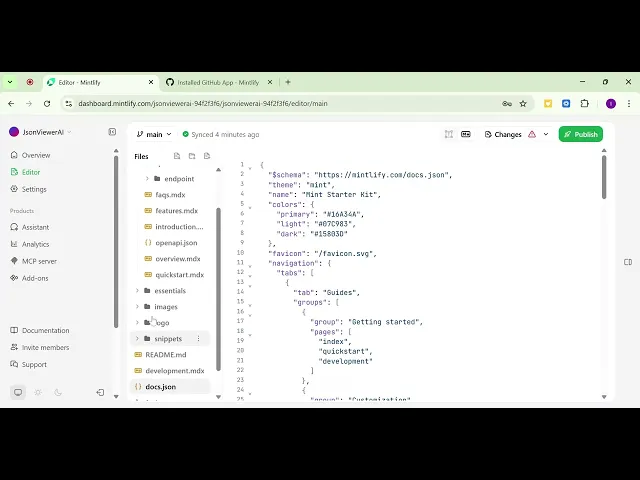Close the Editor - Mintlify tab

point(151,82)
